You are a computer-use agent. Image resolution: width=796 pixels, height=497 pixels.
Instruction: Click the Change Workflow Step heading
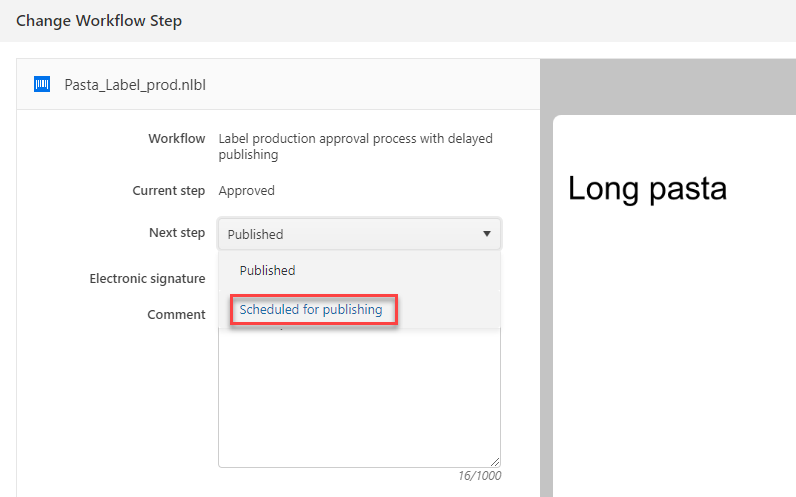pos(99,21)
